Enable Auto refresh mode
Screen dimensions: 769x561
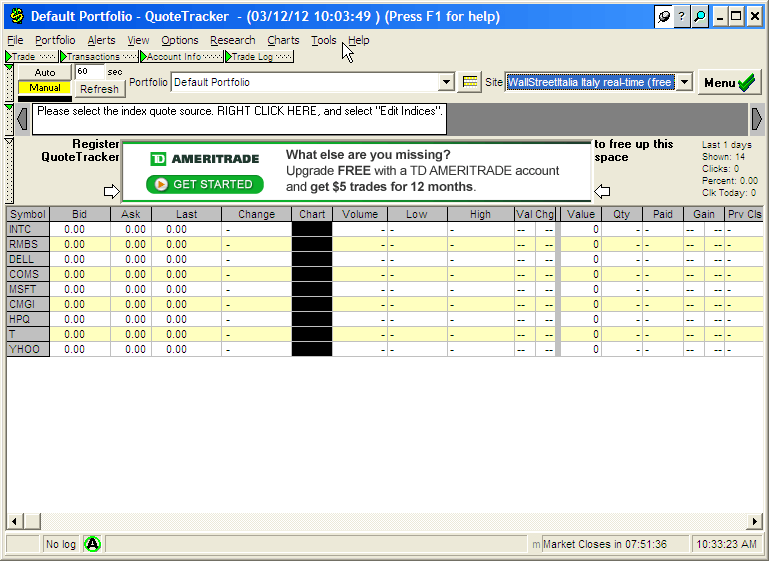(45, 73)
